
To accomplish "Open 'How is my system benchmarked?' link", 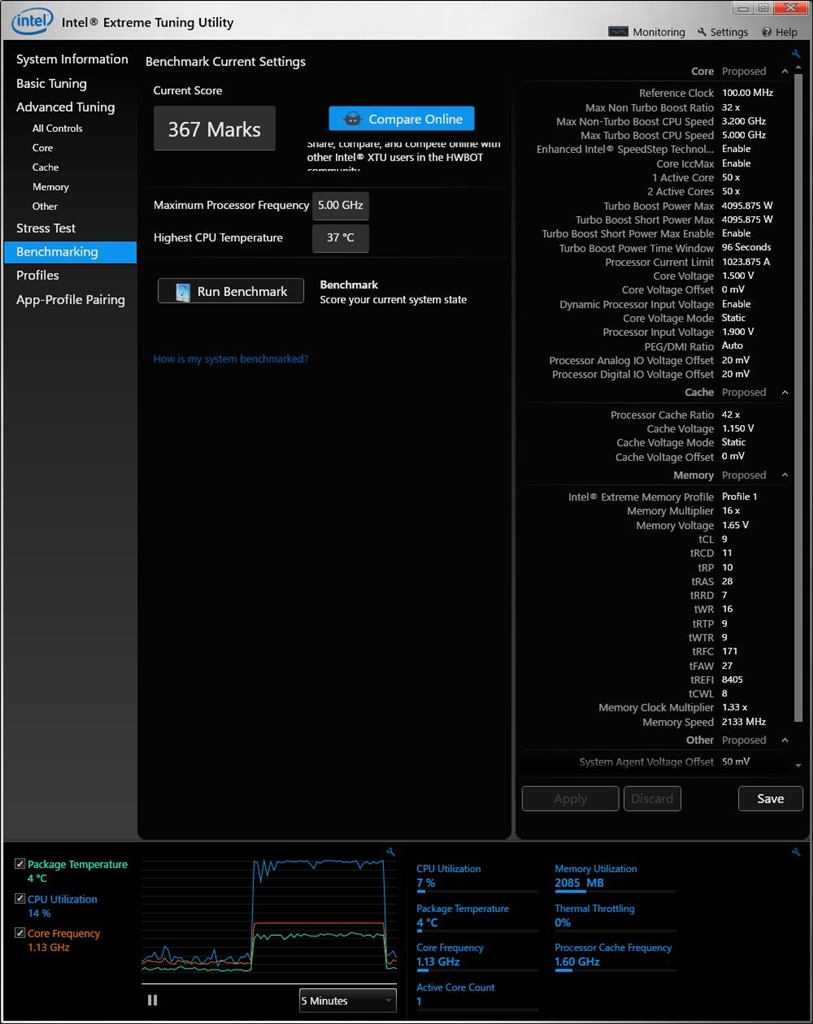I will 231,359.
